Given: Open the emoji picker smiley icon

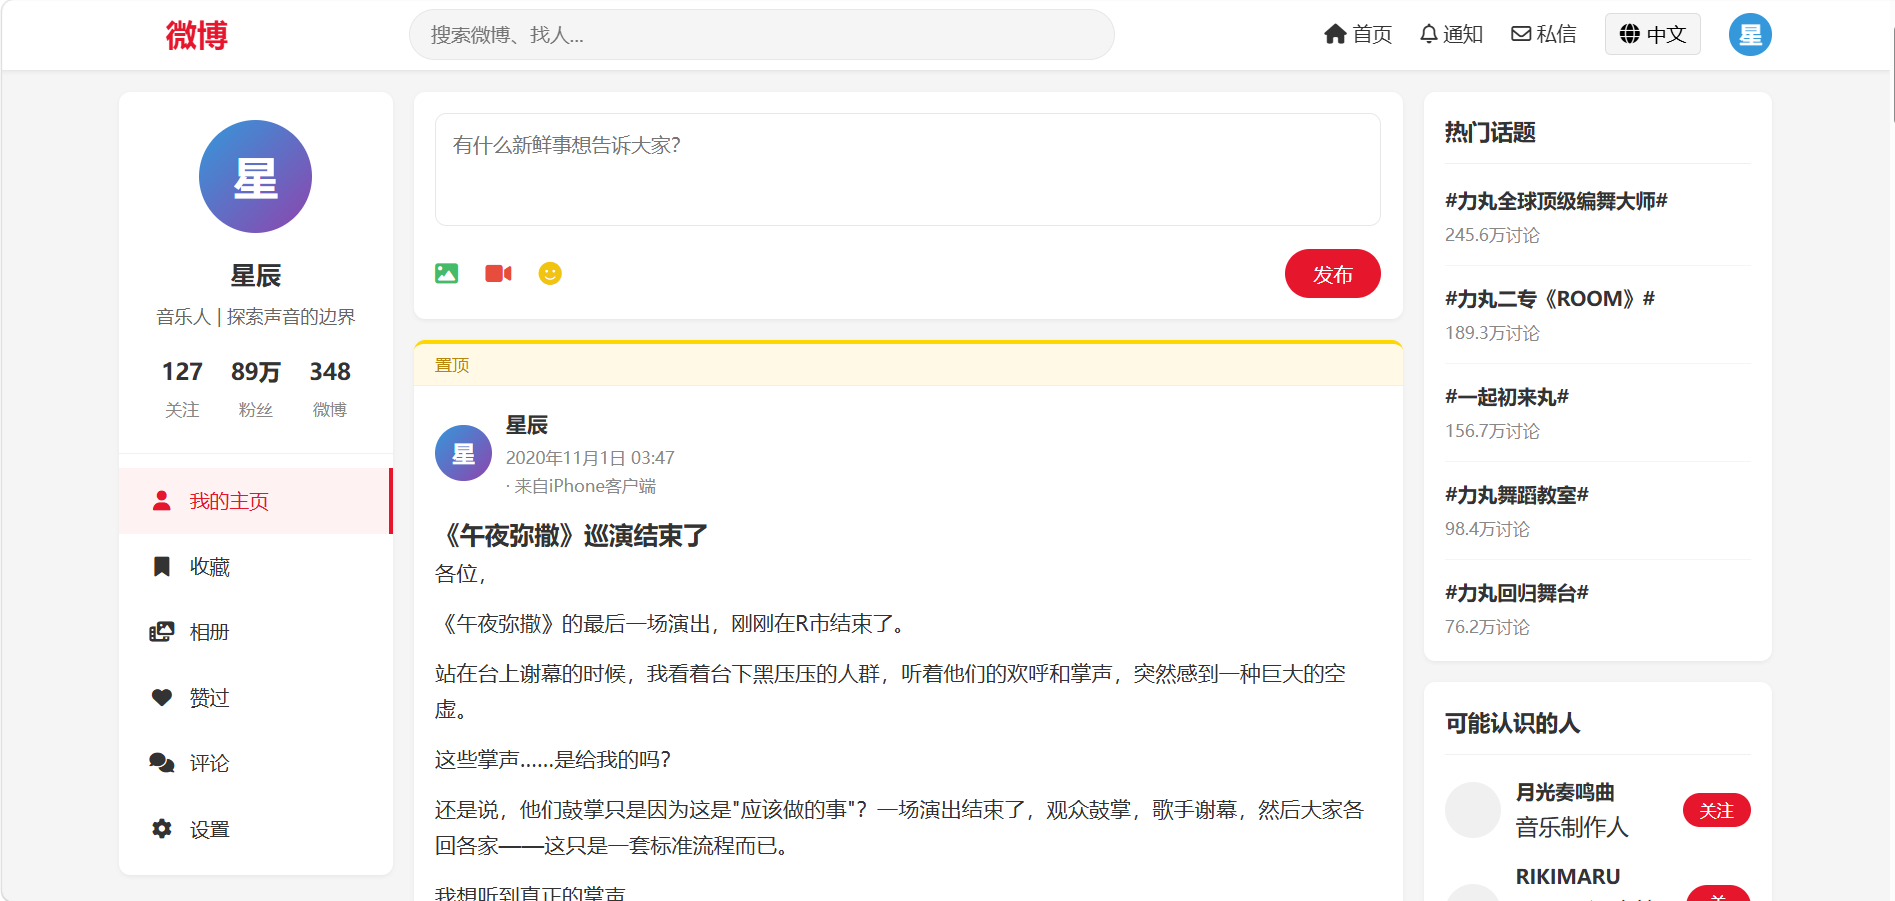Looking at the screenshot, I should pos(550,274).
